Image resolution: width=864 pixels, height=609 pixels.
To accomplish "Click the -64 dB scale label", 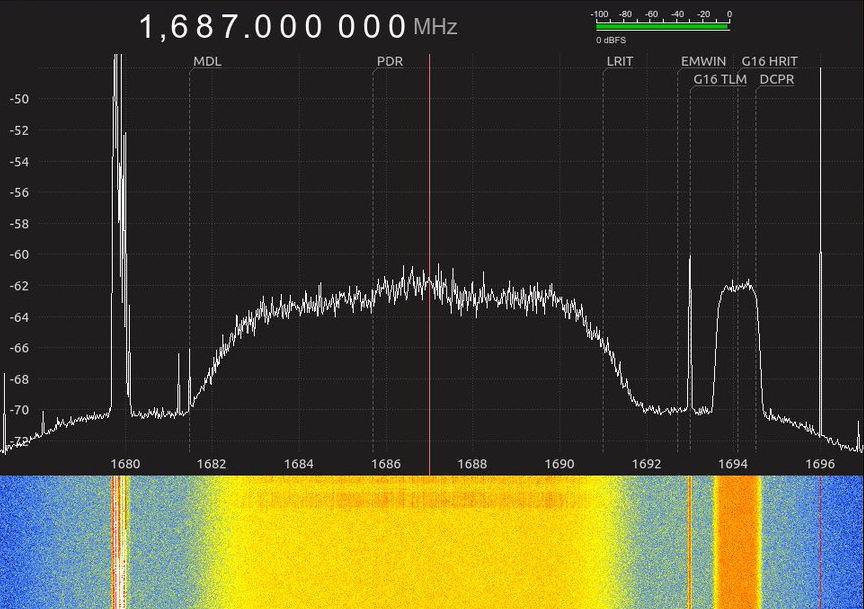I will click(19, 317).
